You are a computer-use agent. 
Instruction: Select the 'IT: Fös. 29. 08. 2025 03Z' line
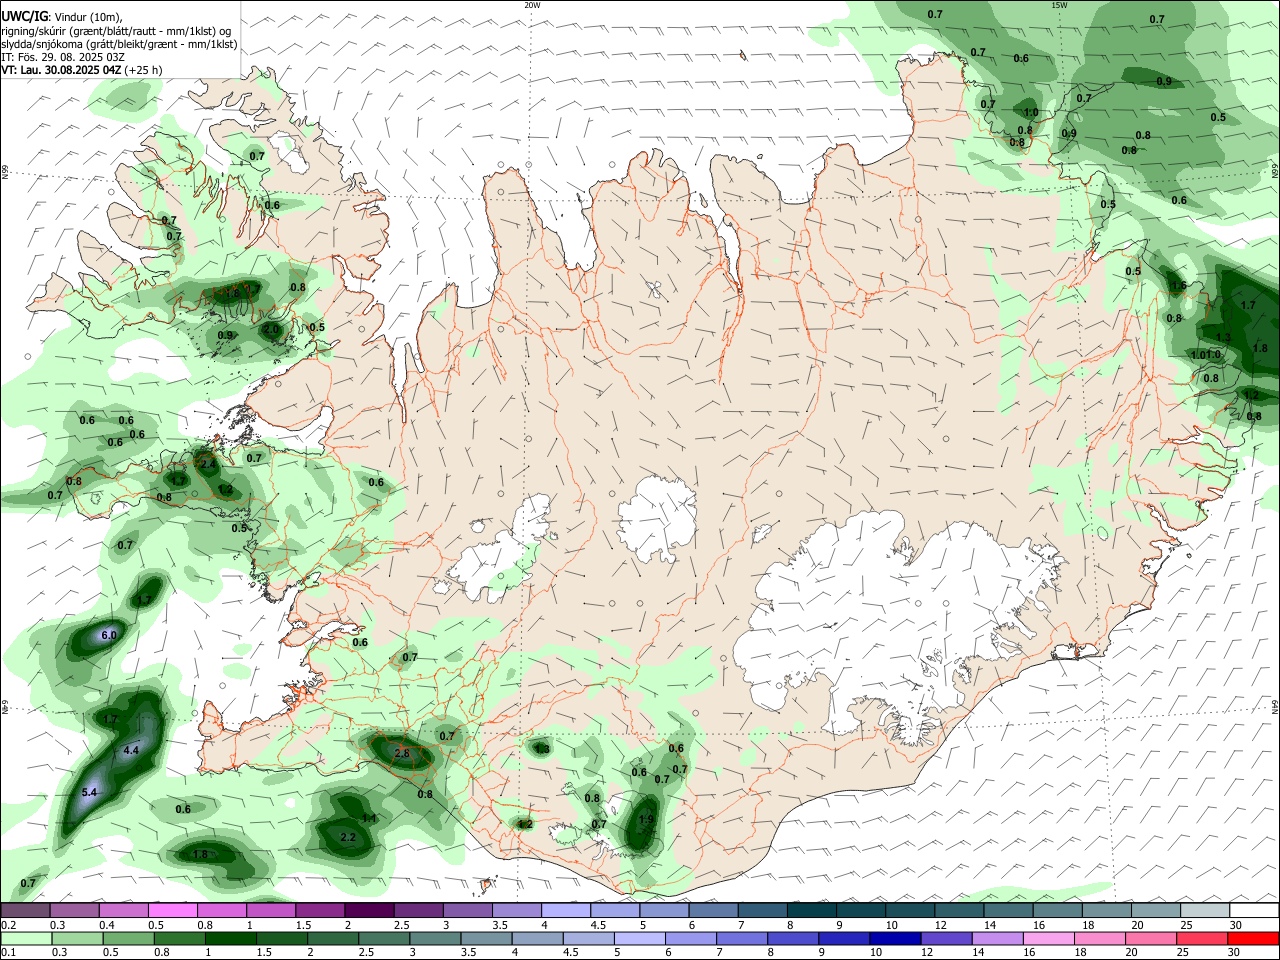[63, 57]
